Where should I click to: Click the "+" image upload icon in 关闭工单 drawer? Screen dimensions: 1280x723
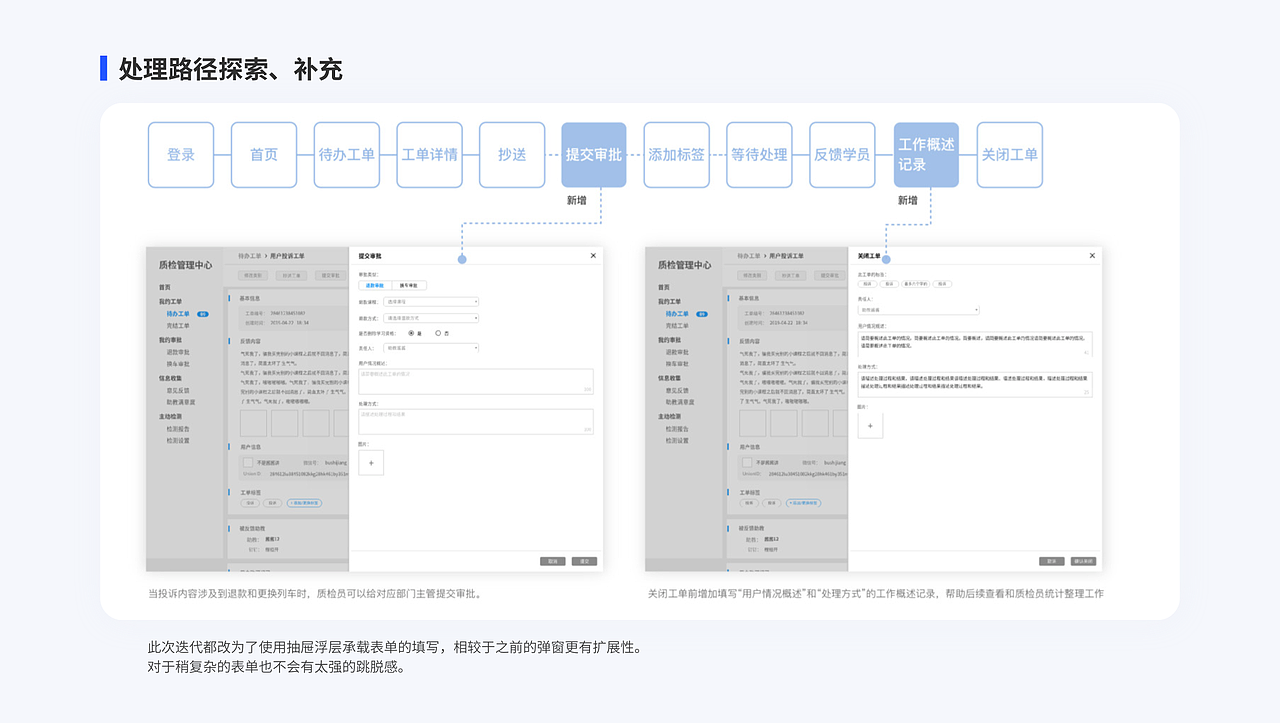870,426
